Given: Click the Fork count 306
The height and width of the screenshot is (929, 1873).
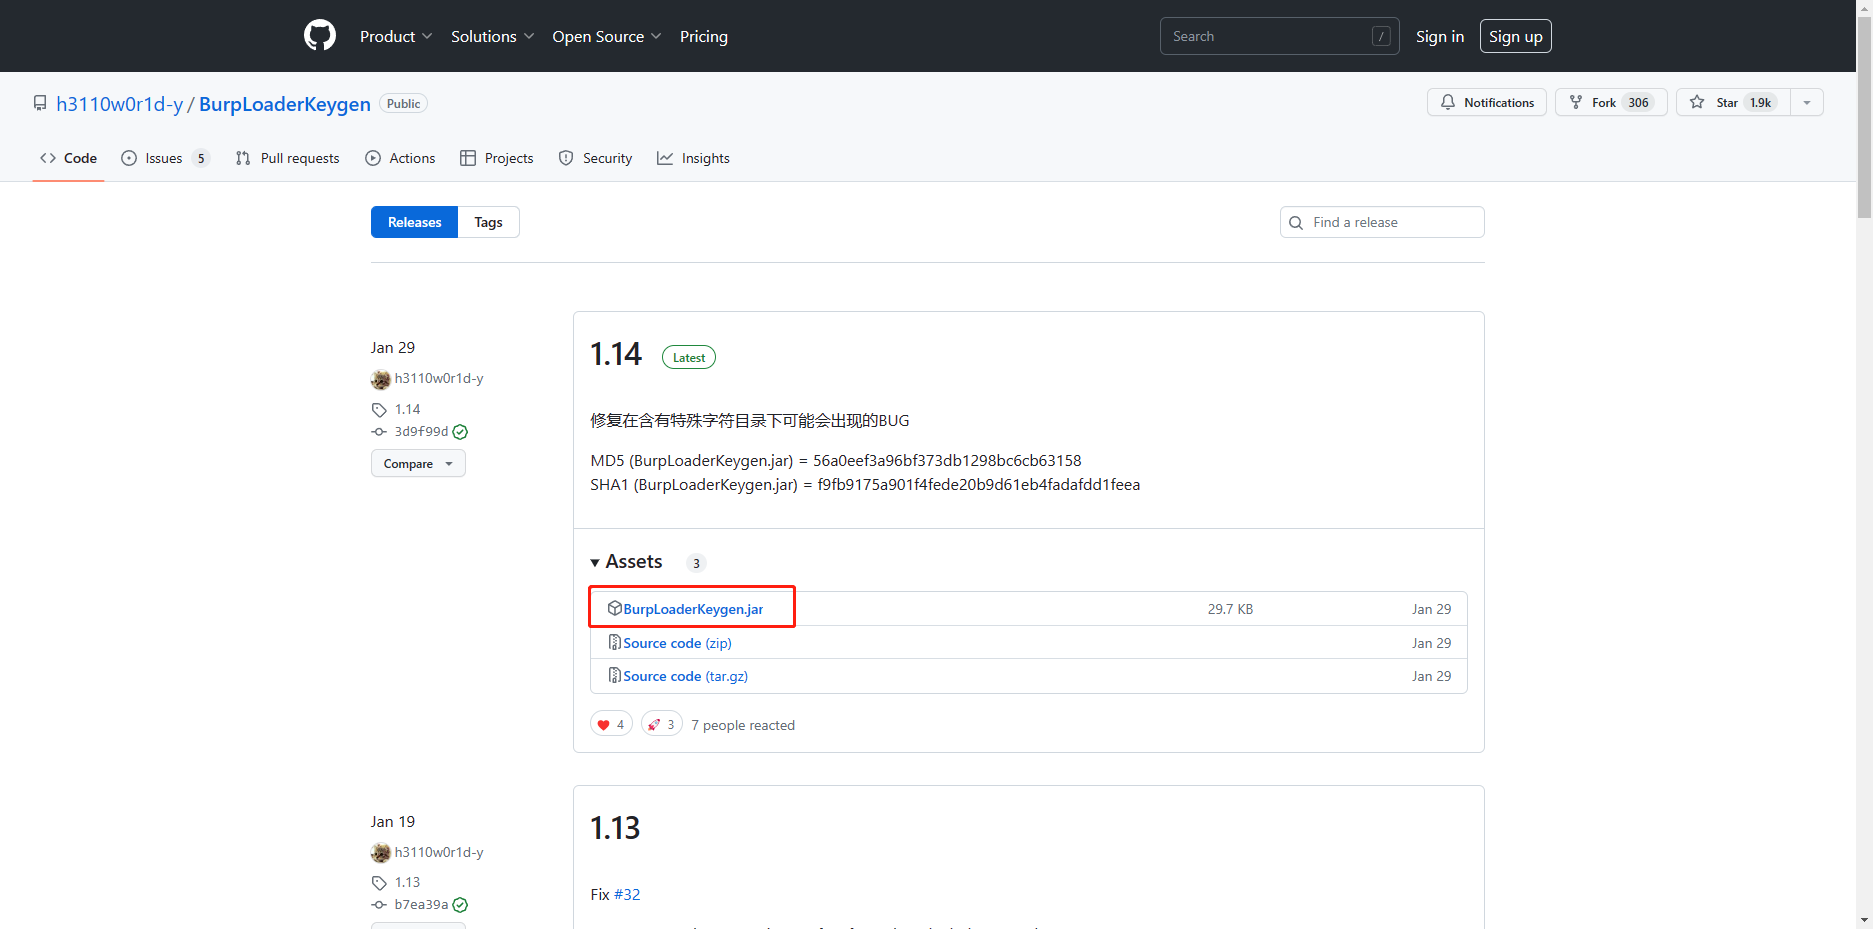Looking at the screenshot, I should click(1638, 102).
